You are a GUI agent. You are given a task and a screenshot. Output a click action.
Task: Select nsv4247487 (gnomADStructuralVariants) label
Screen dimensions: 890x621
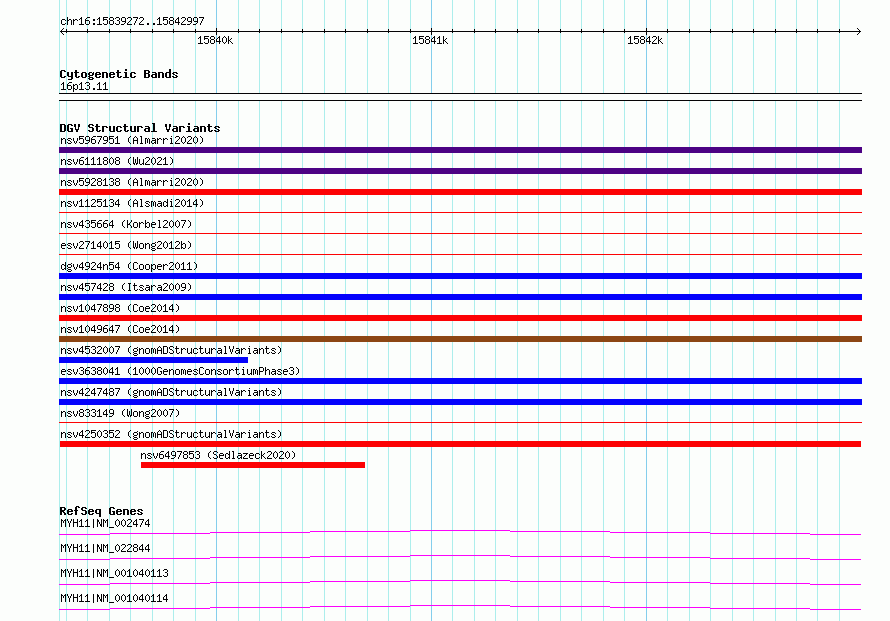[171, 392]
